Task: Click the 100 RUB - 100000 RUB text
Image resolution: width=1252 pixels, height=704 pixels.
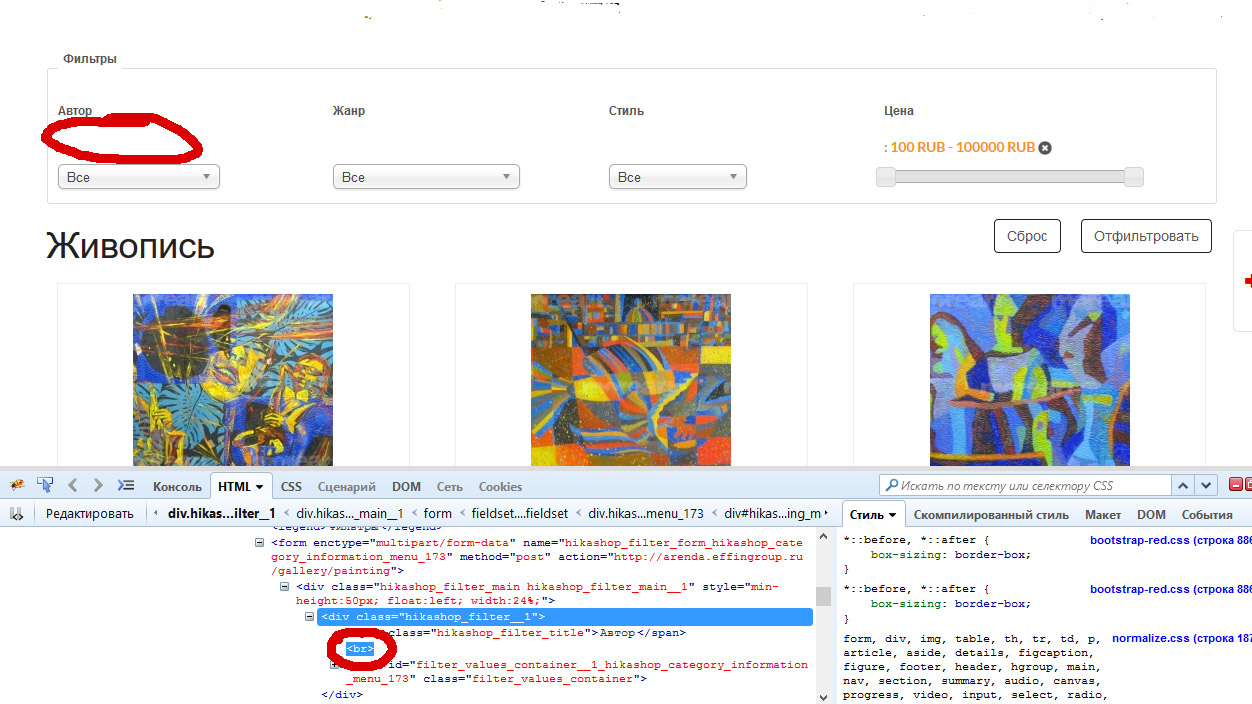Action: [963, 147]
